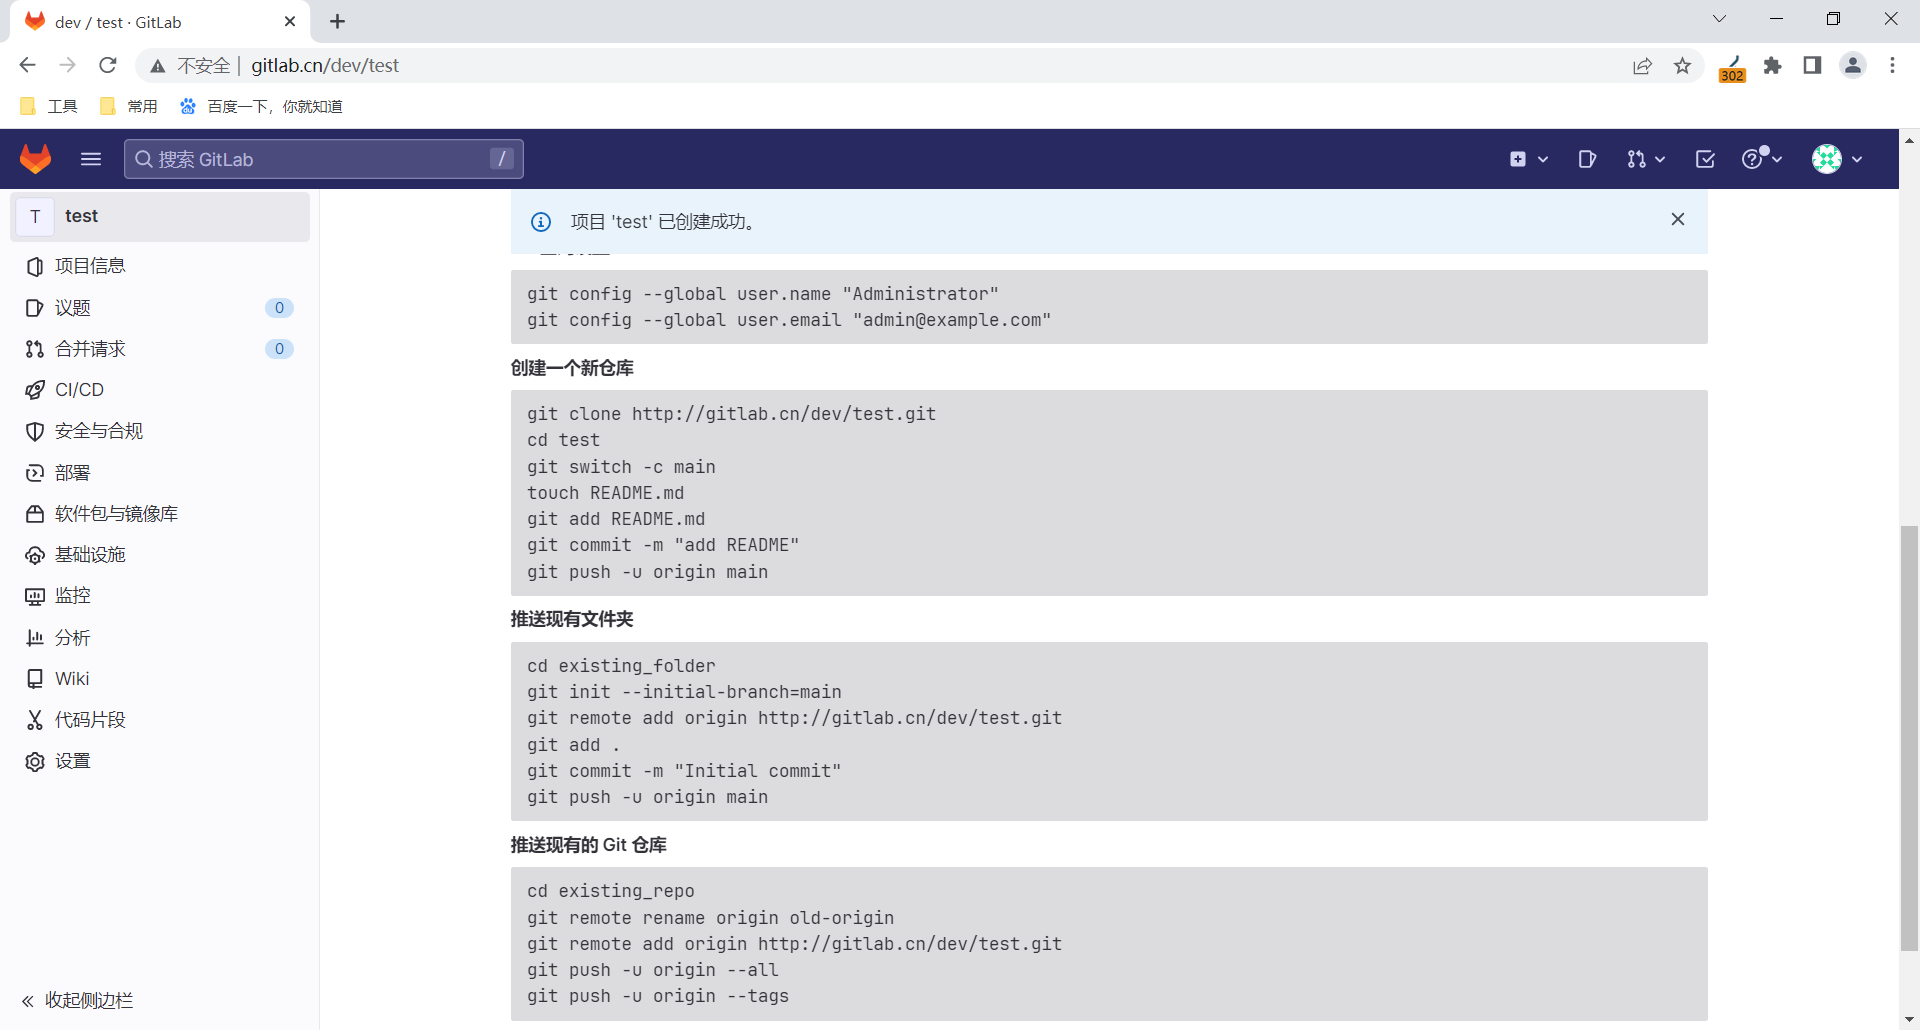The width and height of the screenshot is (1920, 1030).
Task: Click the 议题 count badge
Action: [279, 308]
